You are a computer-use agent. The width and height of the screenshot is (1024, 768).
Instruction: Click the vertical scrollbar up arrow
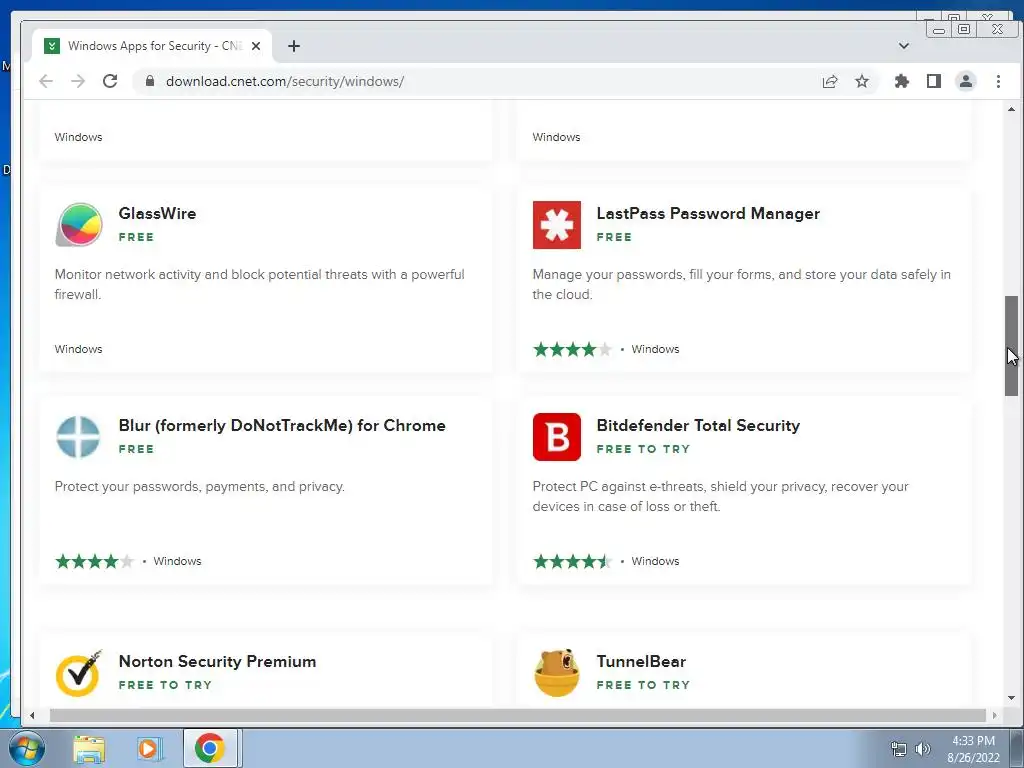(x=1012, y=109)
